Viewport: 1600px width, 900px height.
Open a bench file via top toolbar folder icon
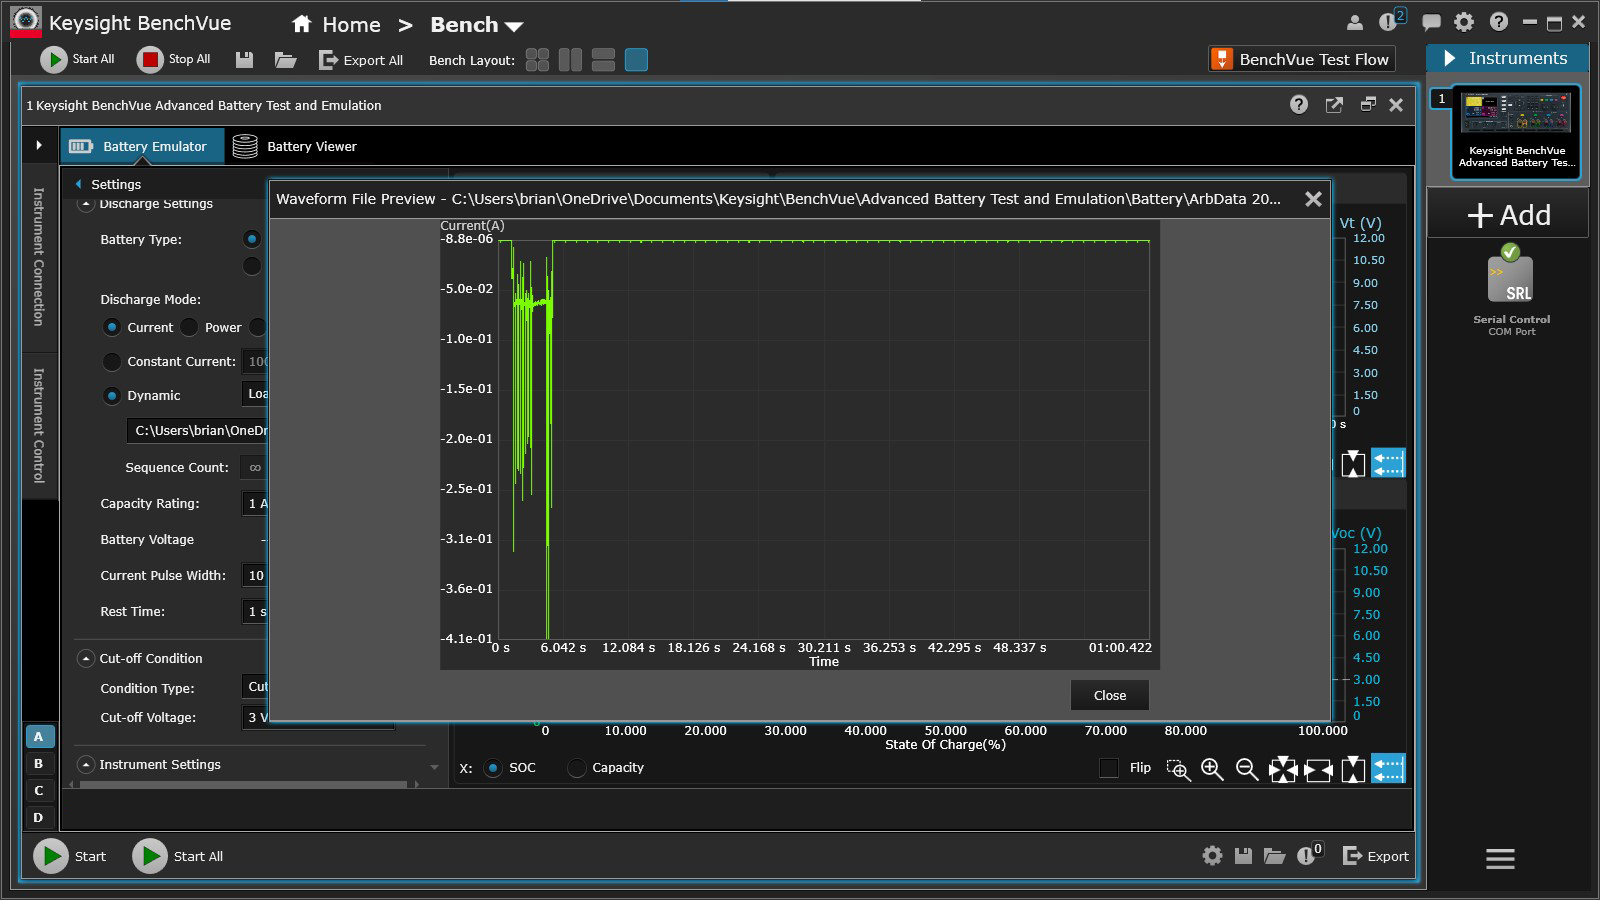coord(286,60)
